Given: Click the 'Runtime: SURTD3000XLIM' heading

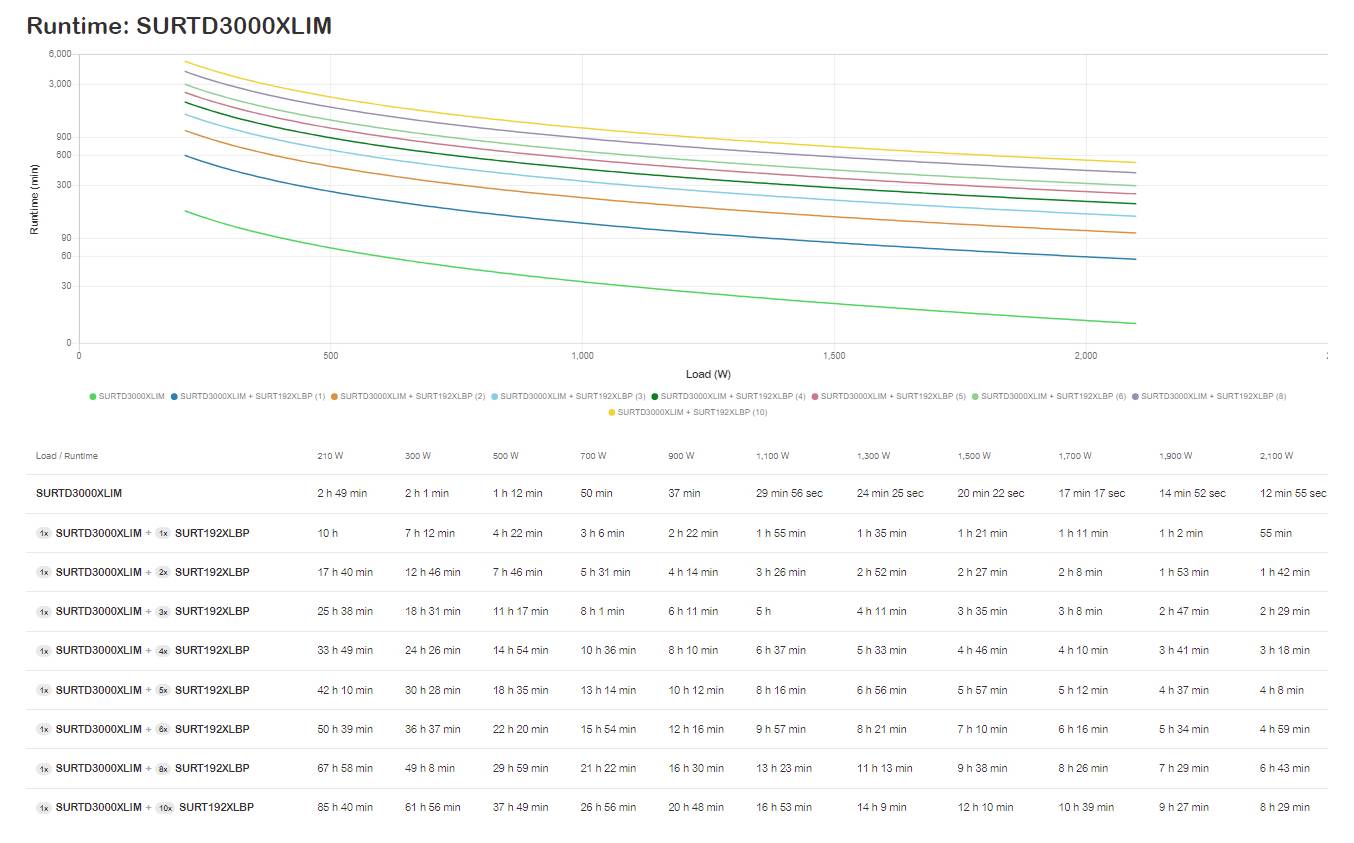Looking at the screenshot, I should [179, 26].
